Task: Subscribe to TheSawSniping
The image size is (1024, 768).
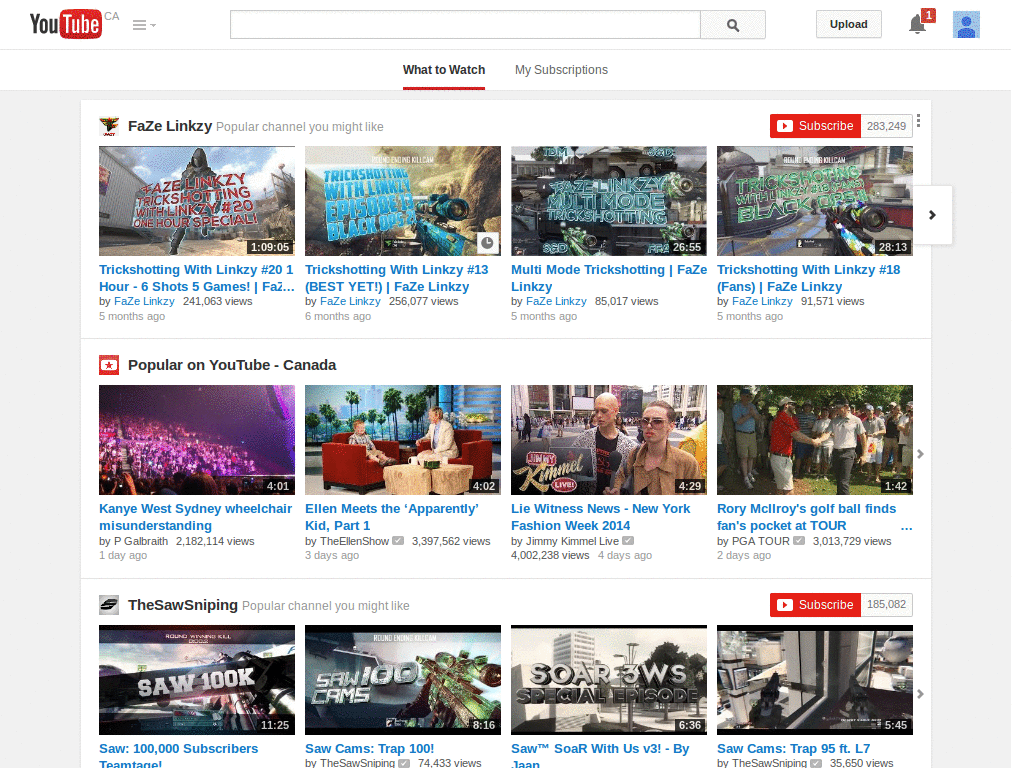Action: coord(814,605)
